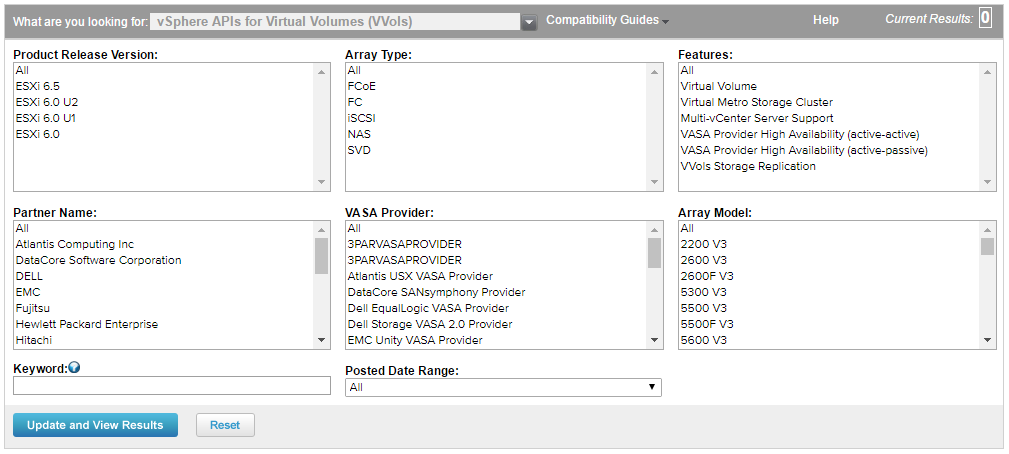This screenshot has width=1009, height=454.
Task: Select All in Partner Name list
Action: [x=163, y=228]
